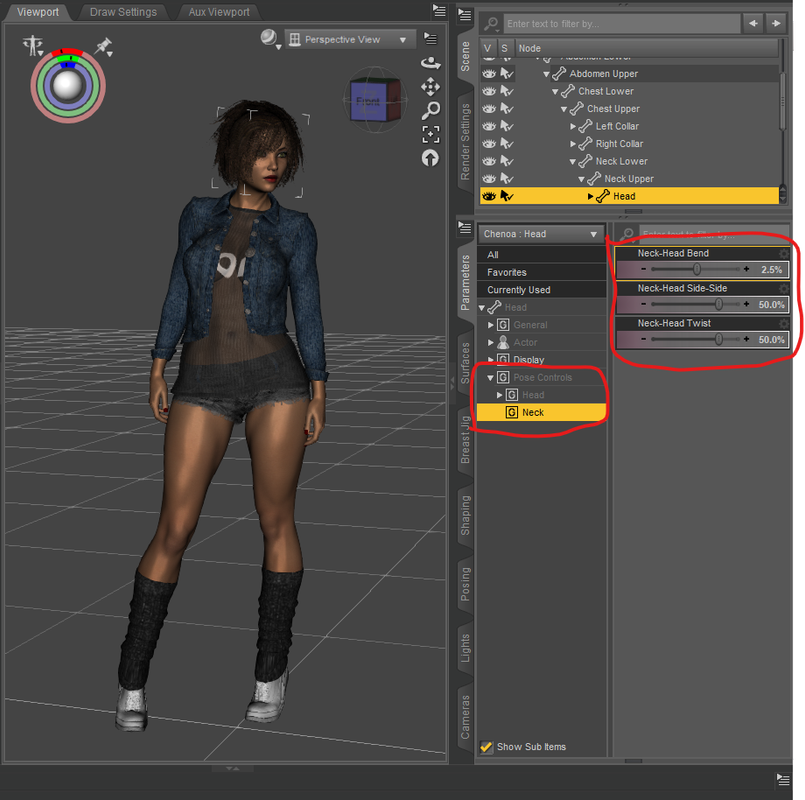Click the Neck-Head Bend settings gear

[x=783, y=253]
